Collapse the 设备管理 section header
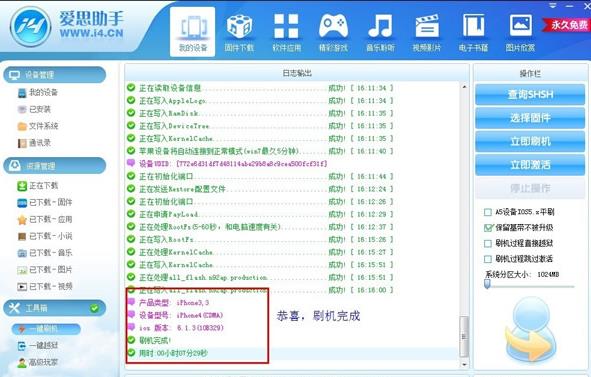The image size is (591, 377). point(55,75)
